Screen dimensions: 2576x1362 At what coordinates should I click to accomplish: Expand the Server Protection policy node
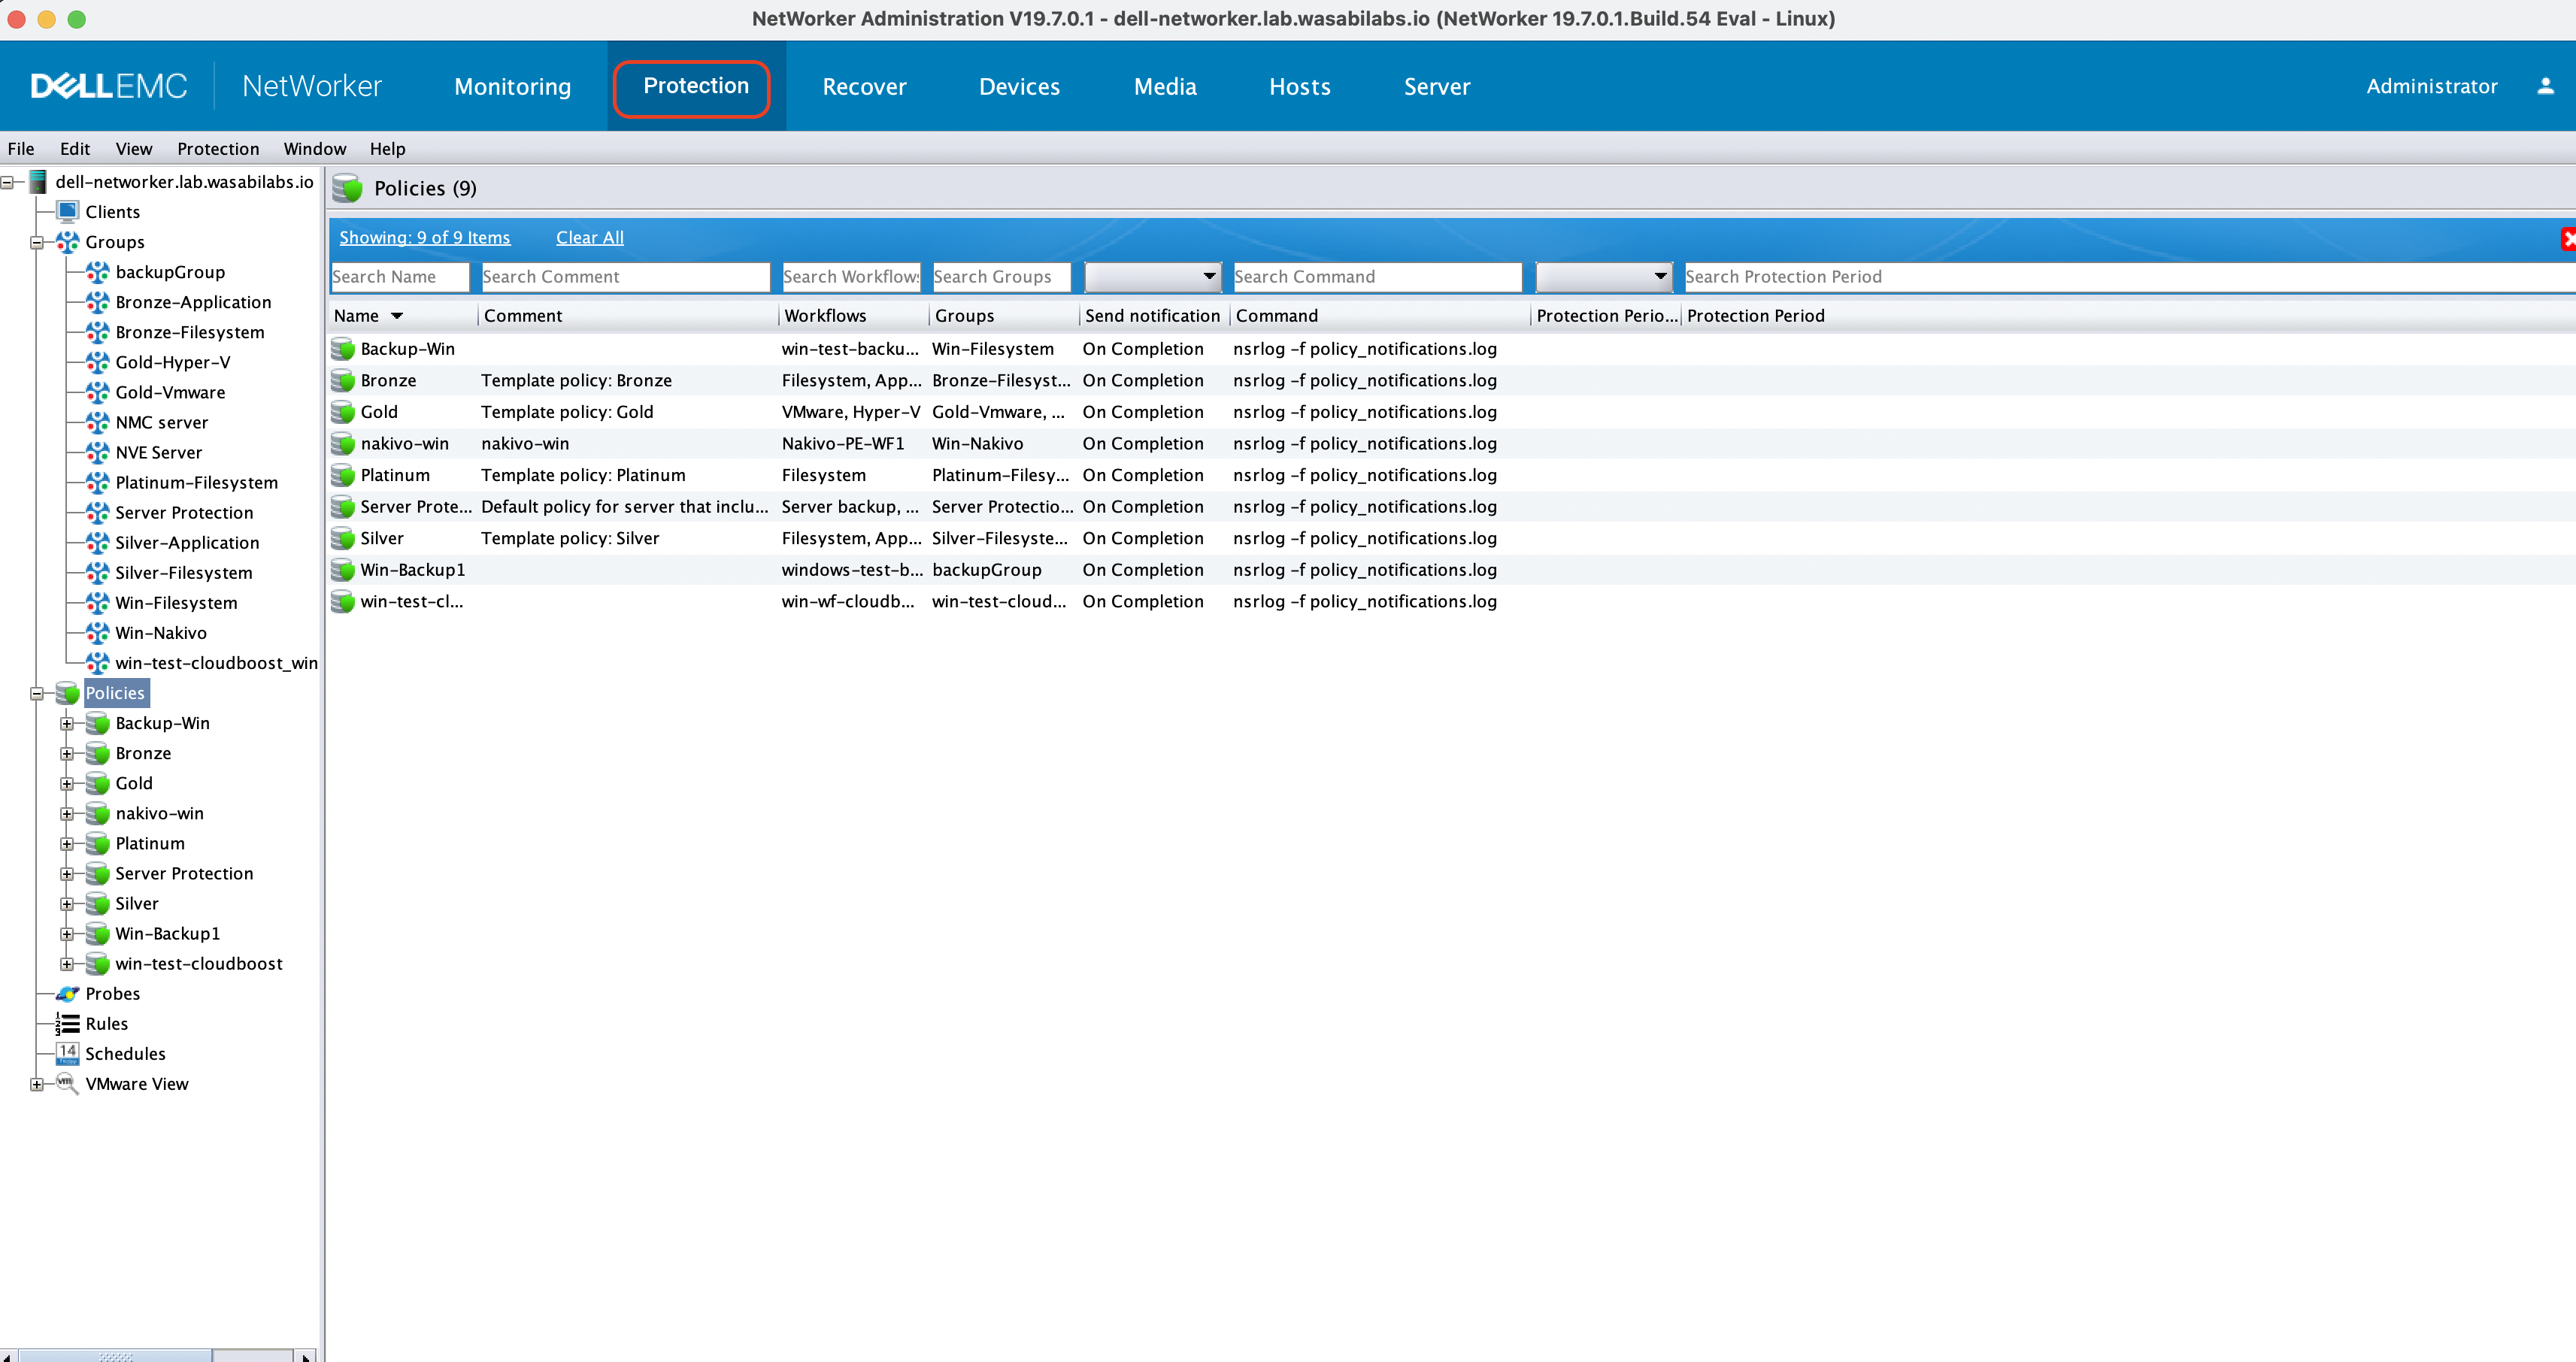[x=67, y=874]
